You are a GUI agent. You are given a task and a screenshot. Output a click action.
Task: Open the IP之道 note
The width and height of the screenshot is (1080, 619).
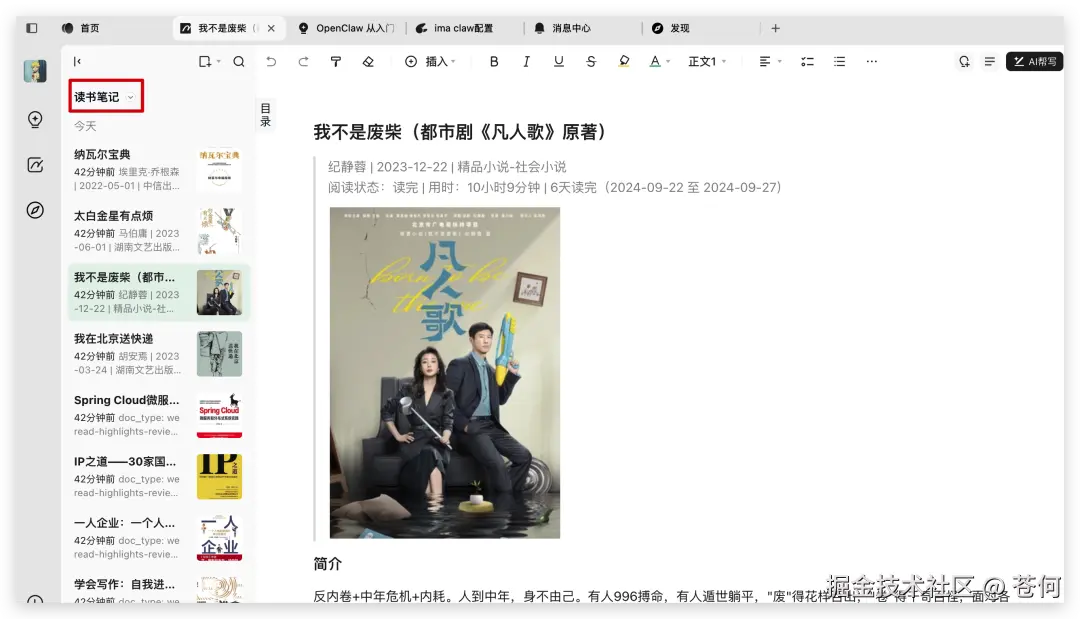pos(158,476)
